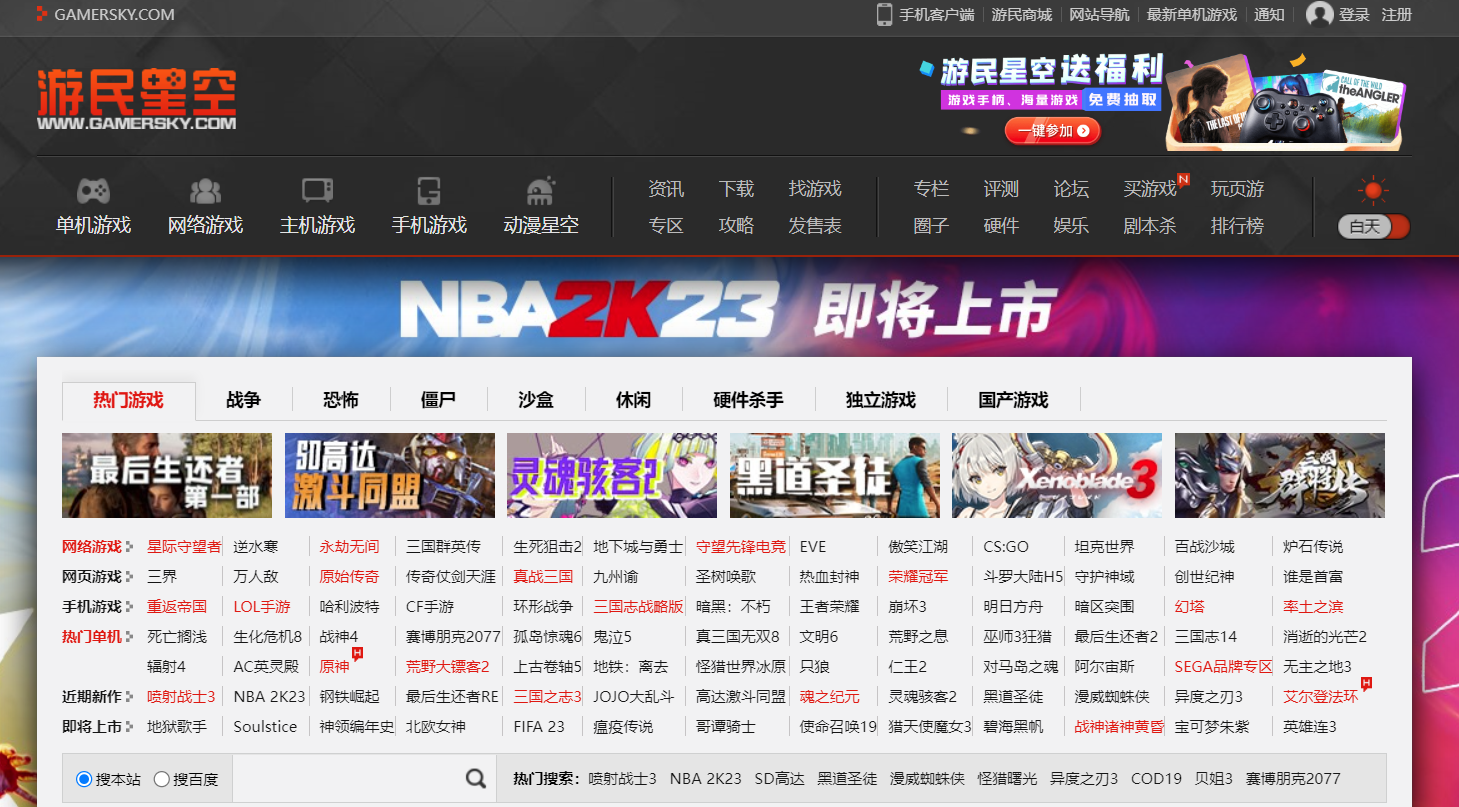Click the sun icon above 白天 switch
Screen dimensions: 1459x807
1373,190
